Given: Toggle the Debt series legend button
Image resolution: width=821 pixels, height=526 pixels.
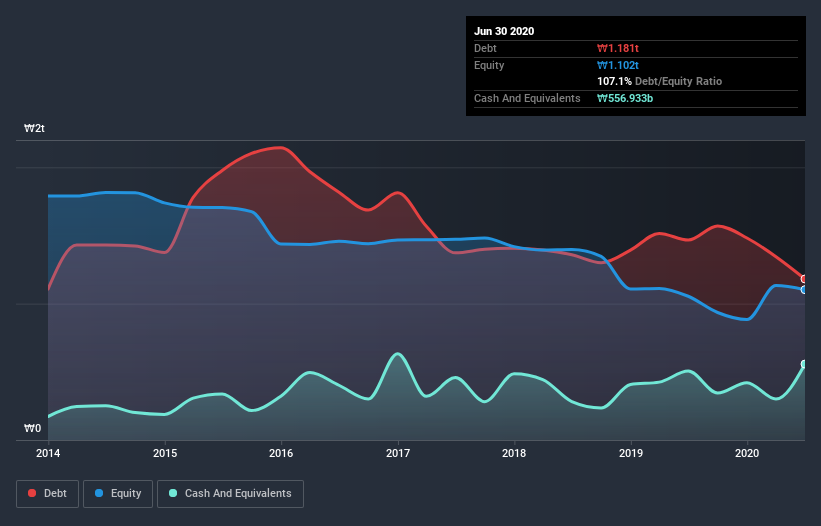Looking at the screenshot, I should (47, 494).
